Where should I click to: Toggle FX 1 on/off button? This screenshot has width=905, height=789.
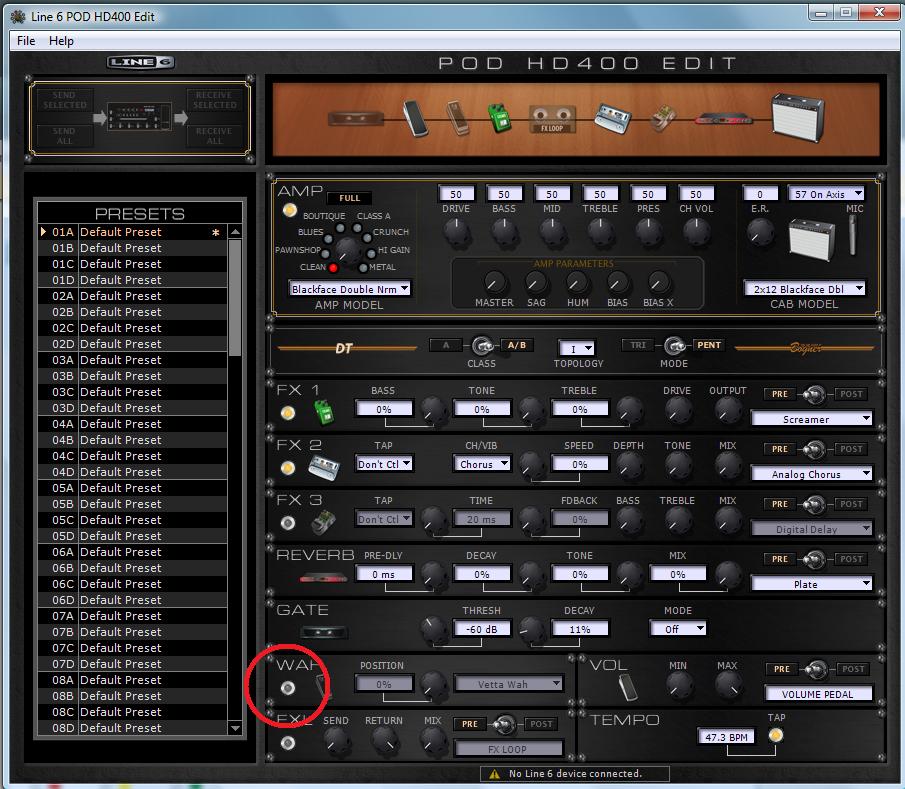click(x=287, y=413)
